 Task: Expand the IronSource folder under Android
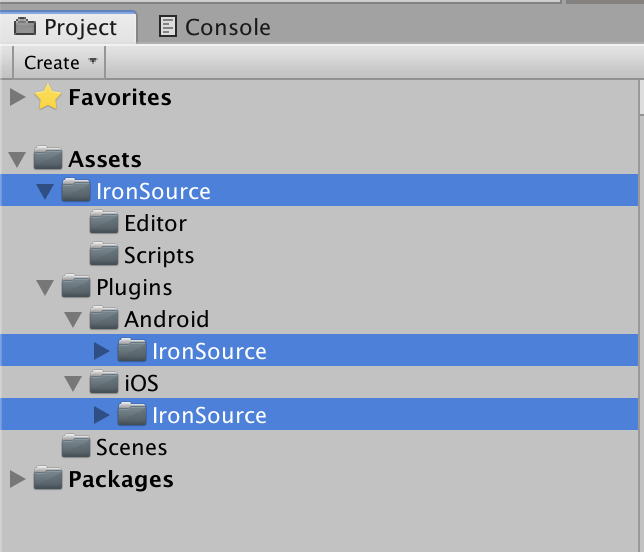pos(101,351)
